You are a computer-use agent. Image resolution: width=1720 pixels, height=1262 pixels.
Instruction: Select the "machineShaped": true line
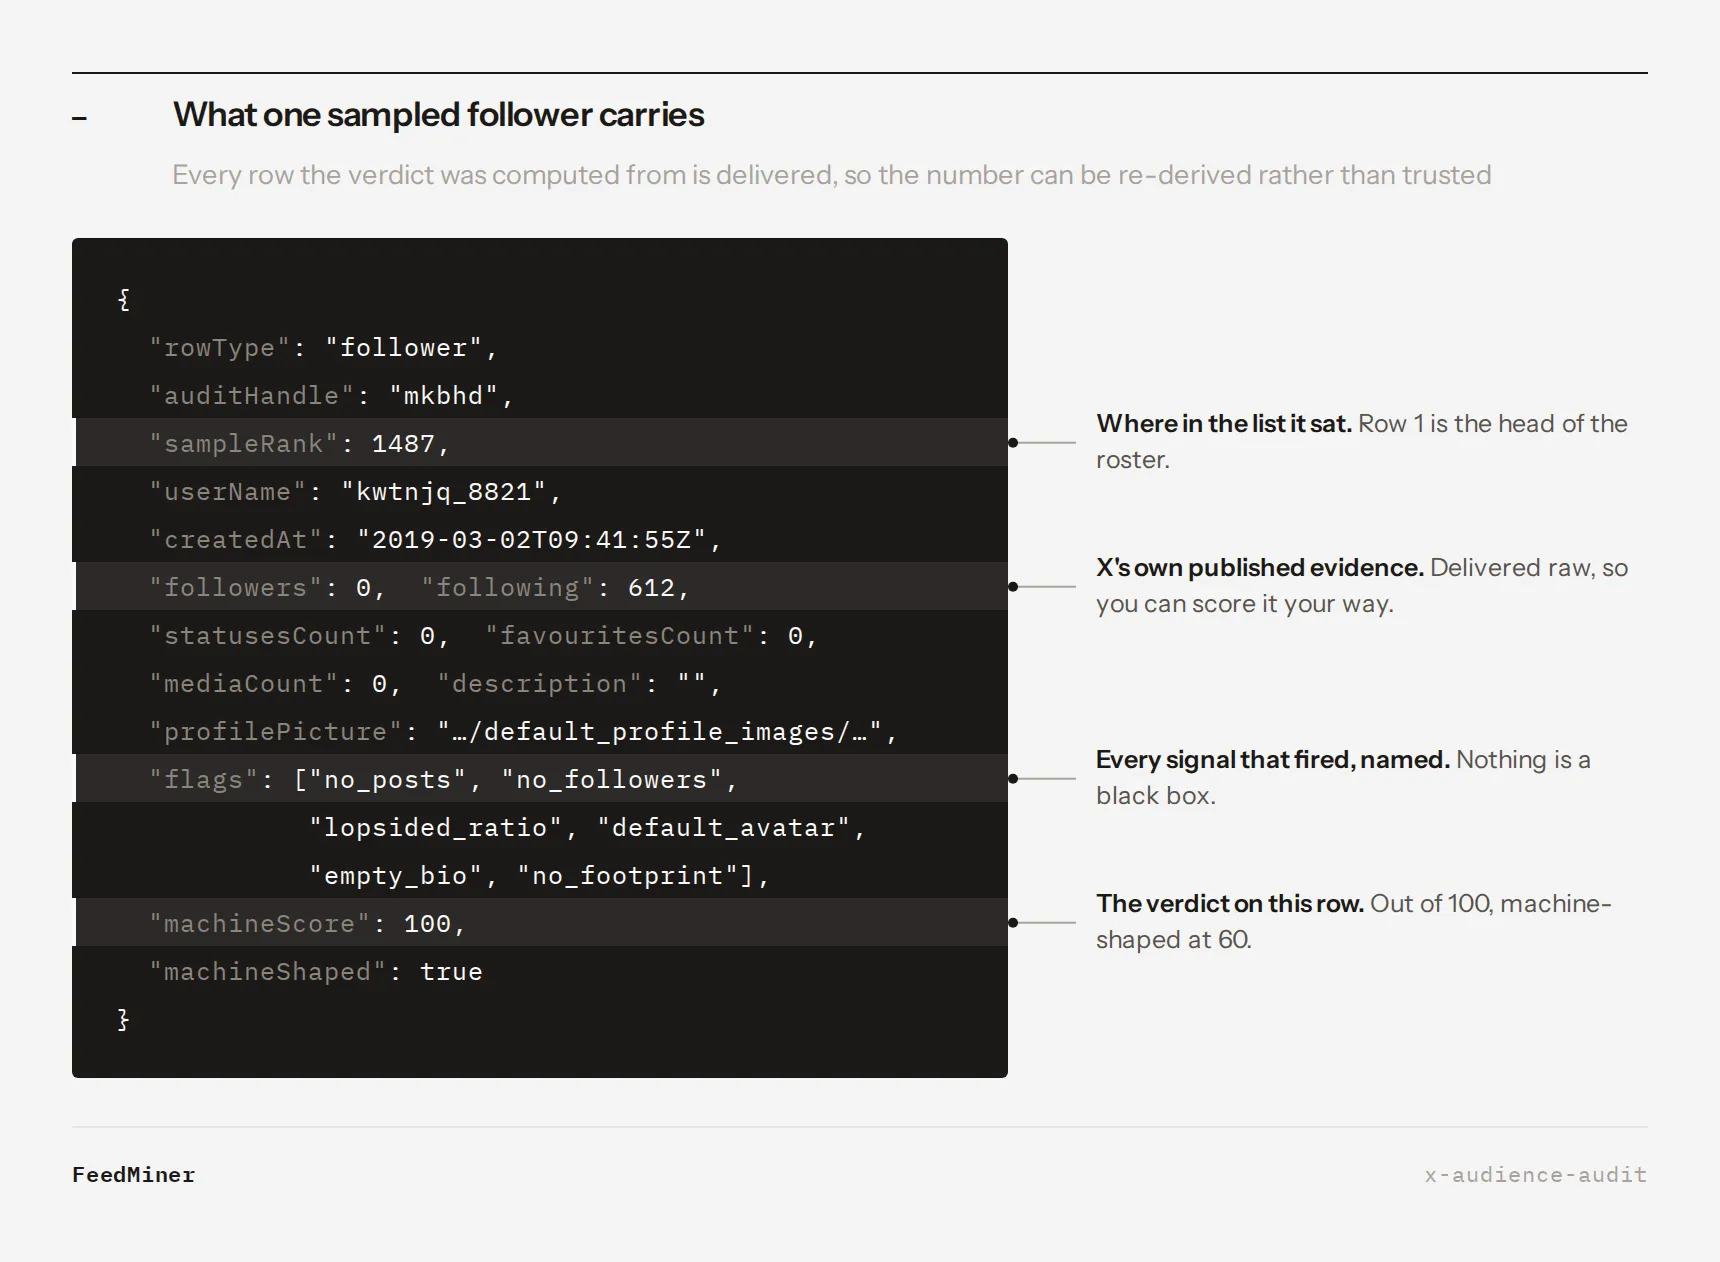[315, 971]
